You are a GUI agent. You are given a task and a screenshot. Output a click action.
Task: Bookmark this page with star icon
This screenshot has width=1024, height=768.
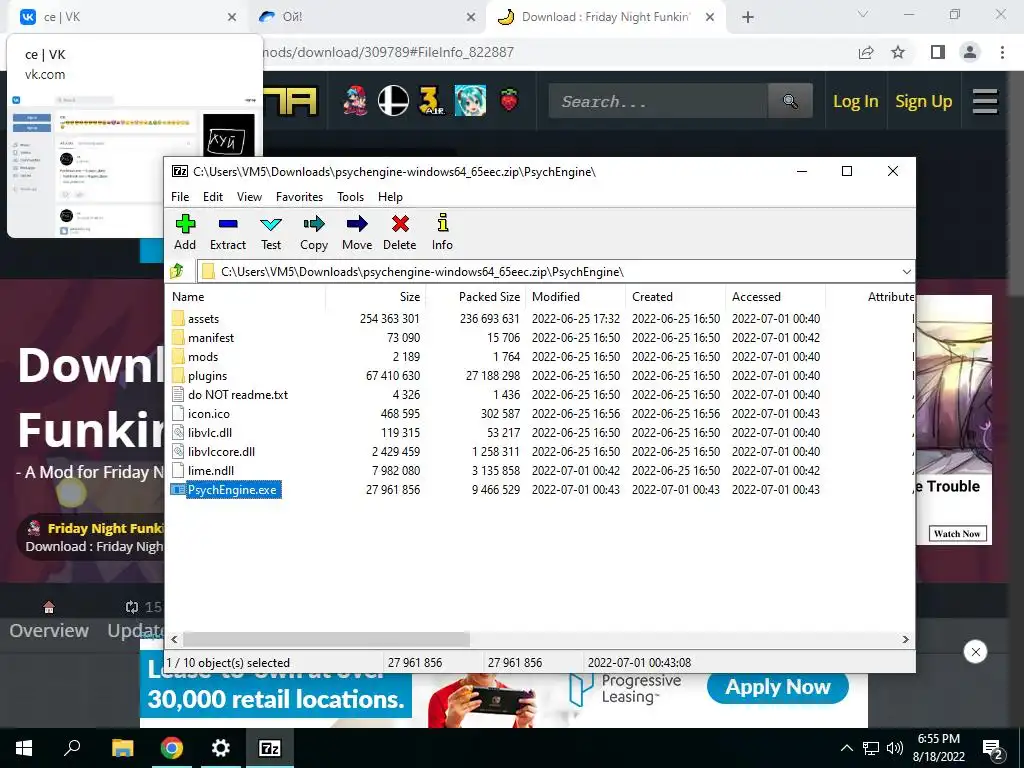pyautogui.click(x=898, y=52)
